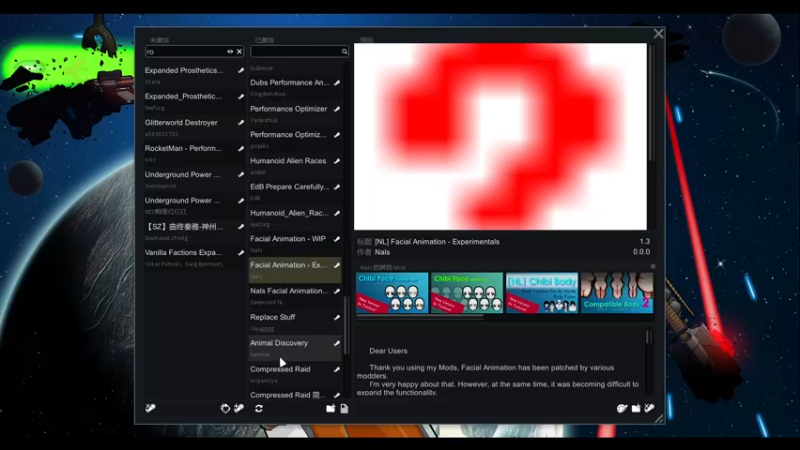Open the second Chibi Face thumbnail

467,292
